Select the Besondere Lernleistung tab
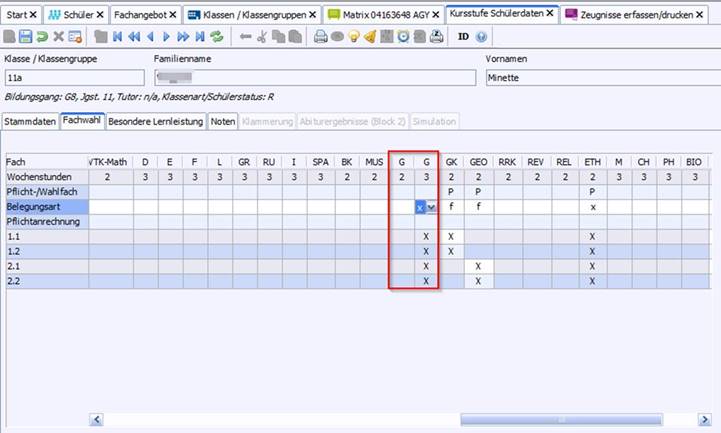The image size is (721, 433). (155, 121)
